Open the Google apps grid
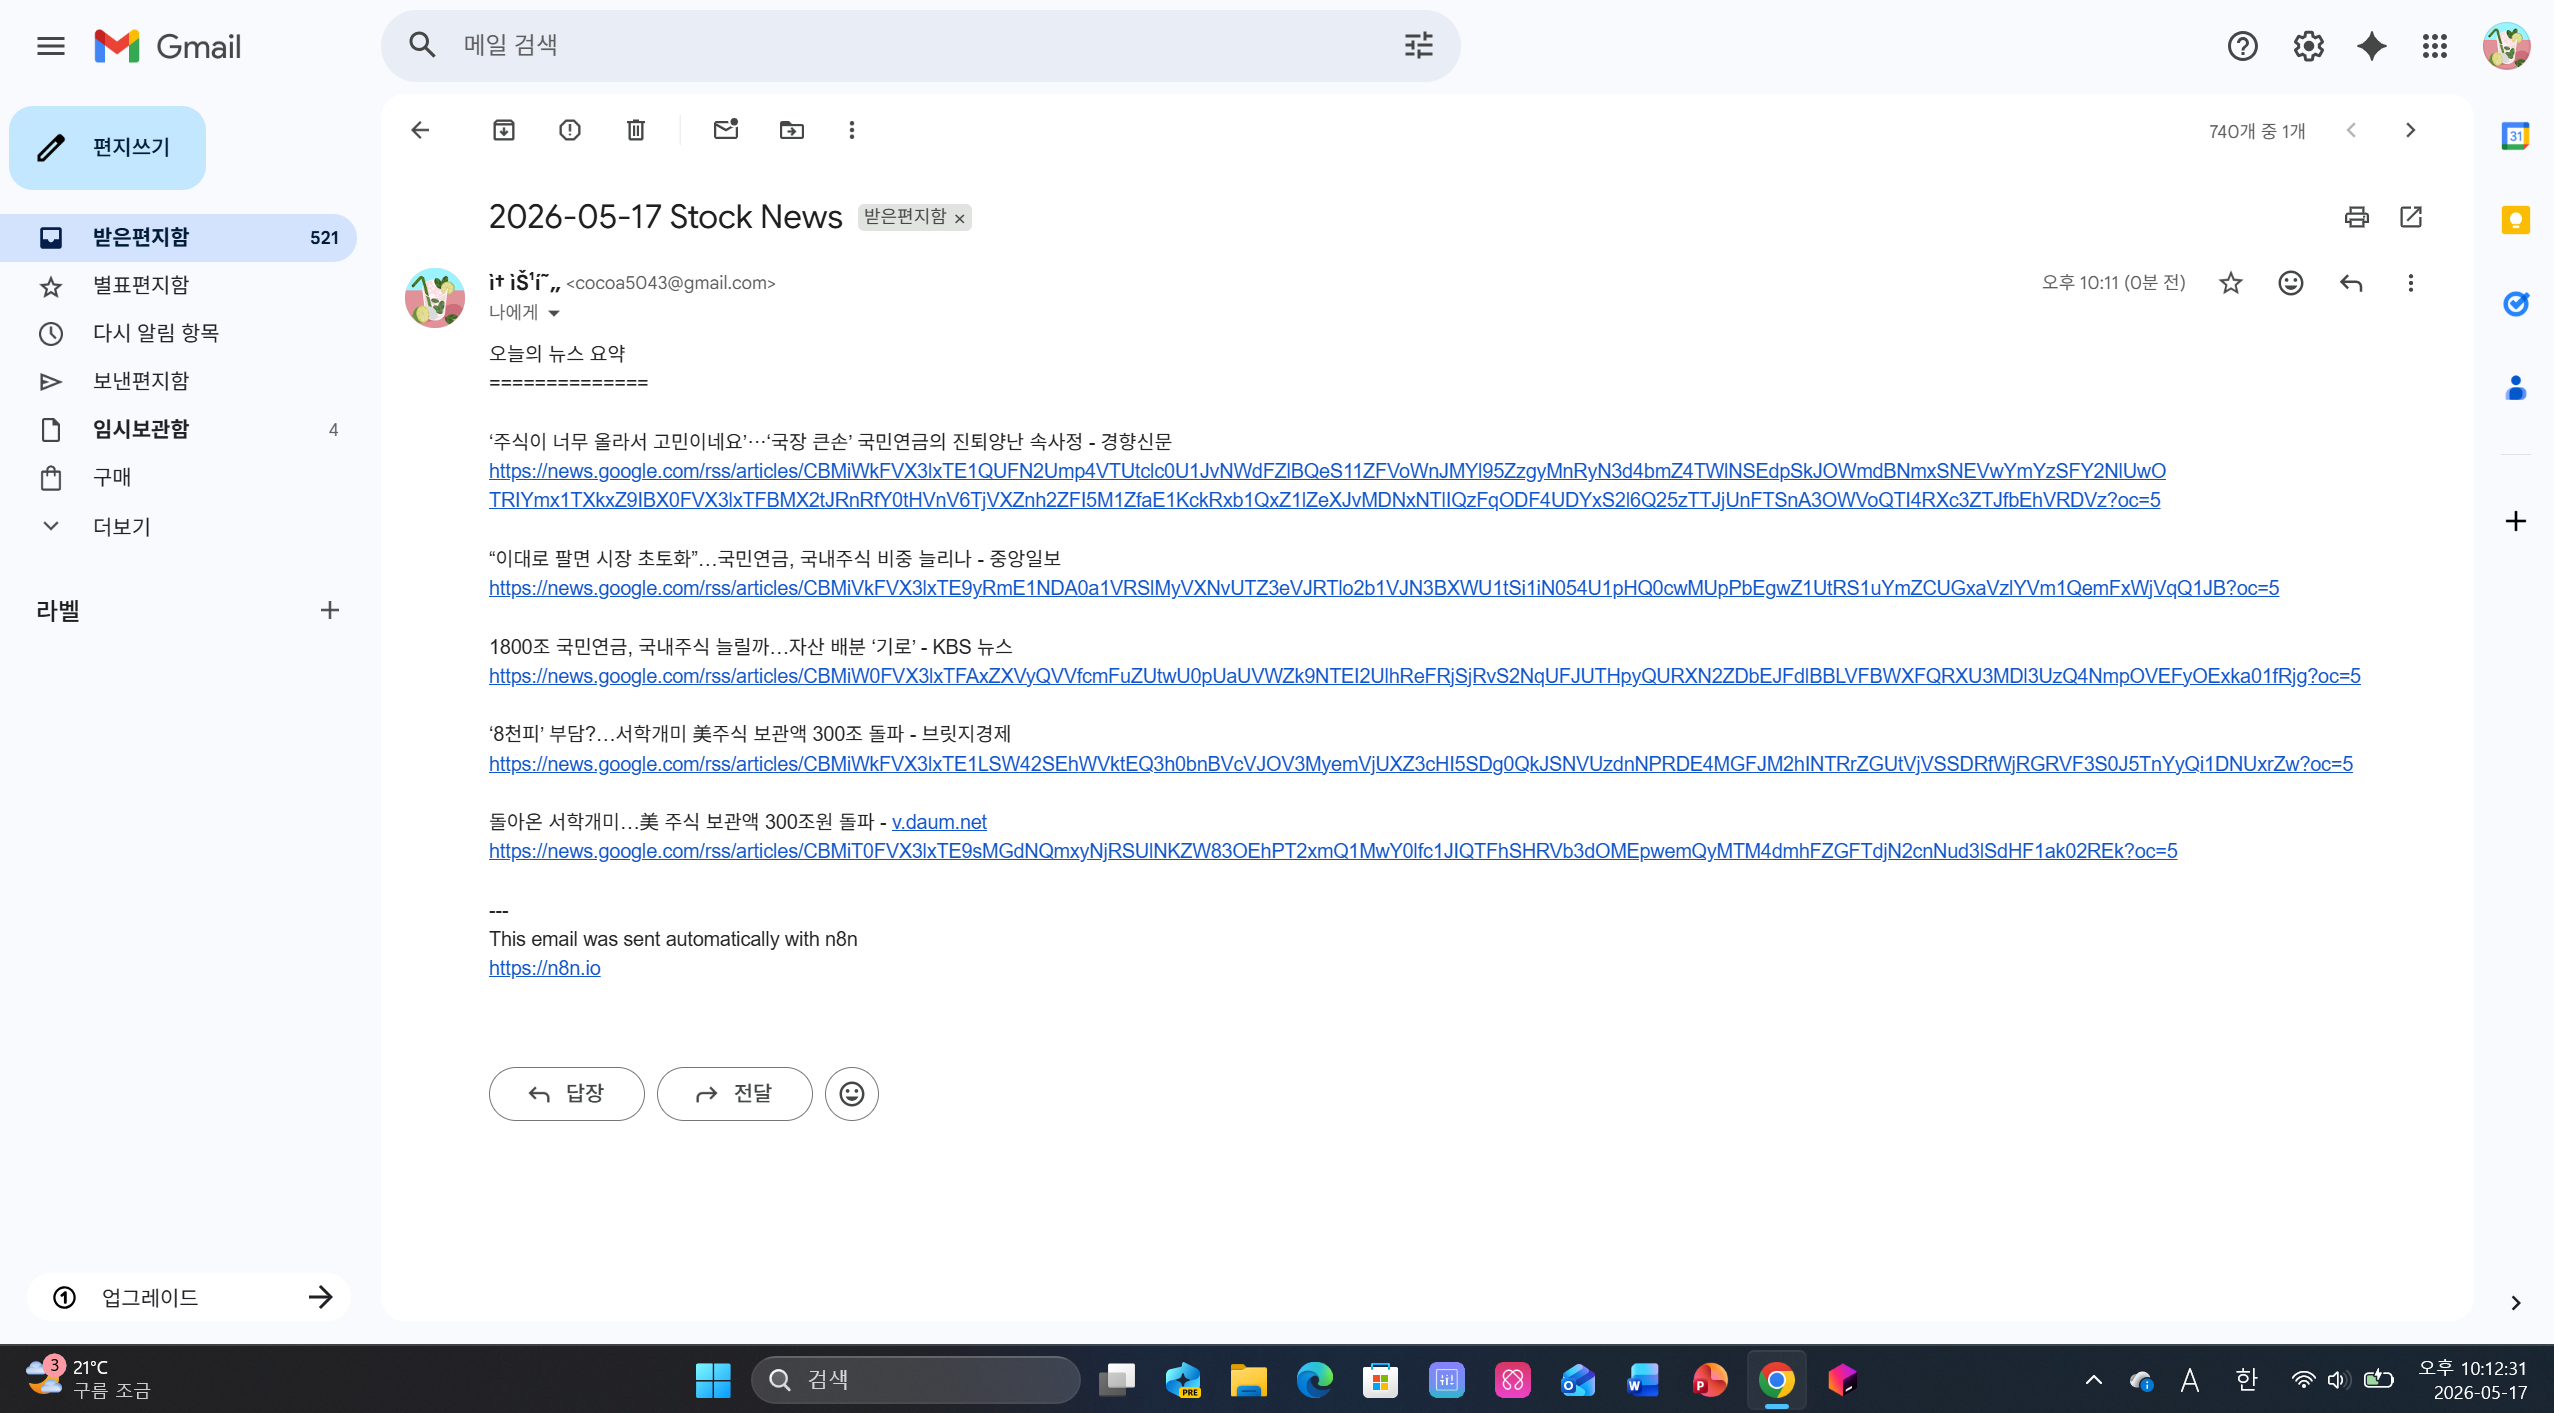 click(2435, 46)
